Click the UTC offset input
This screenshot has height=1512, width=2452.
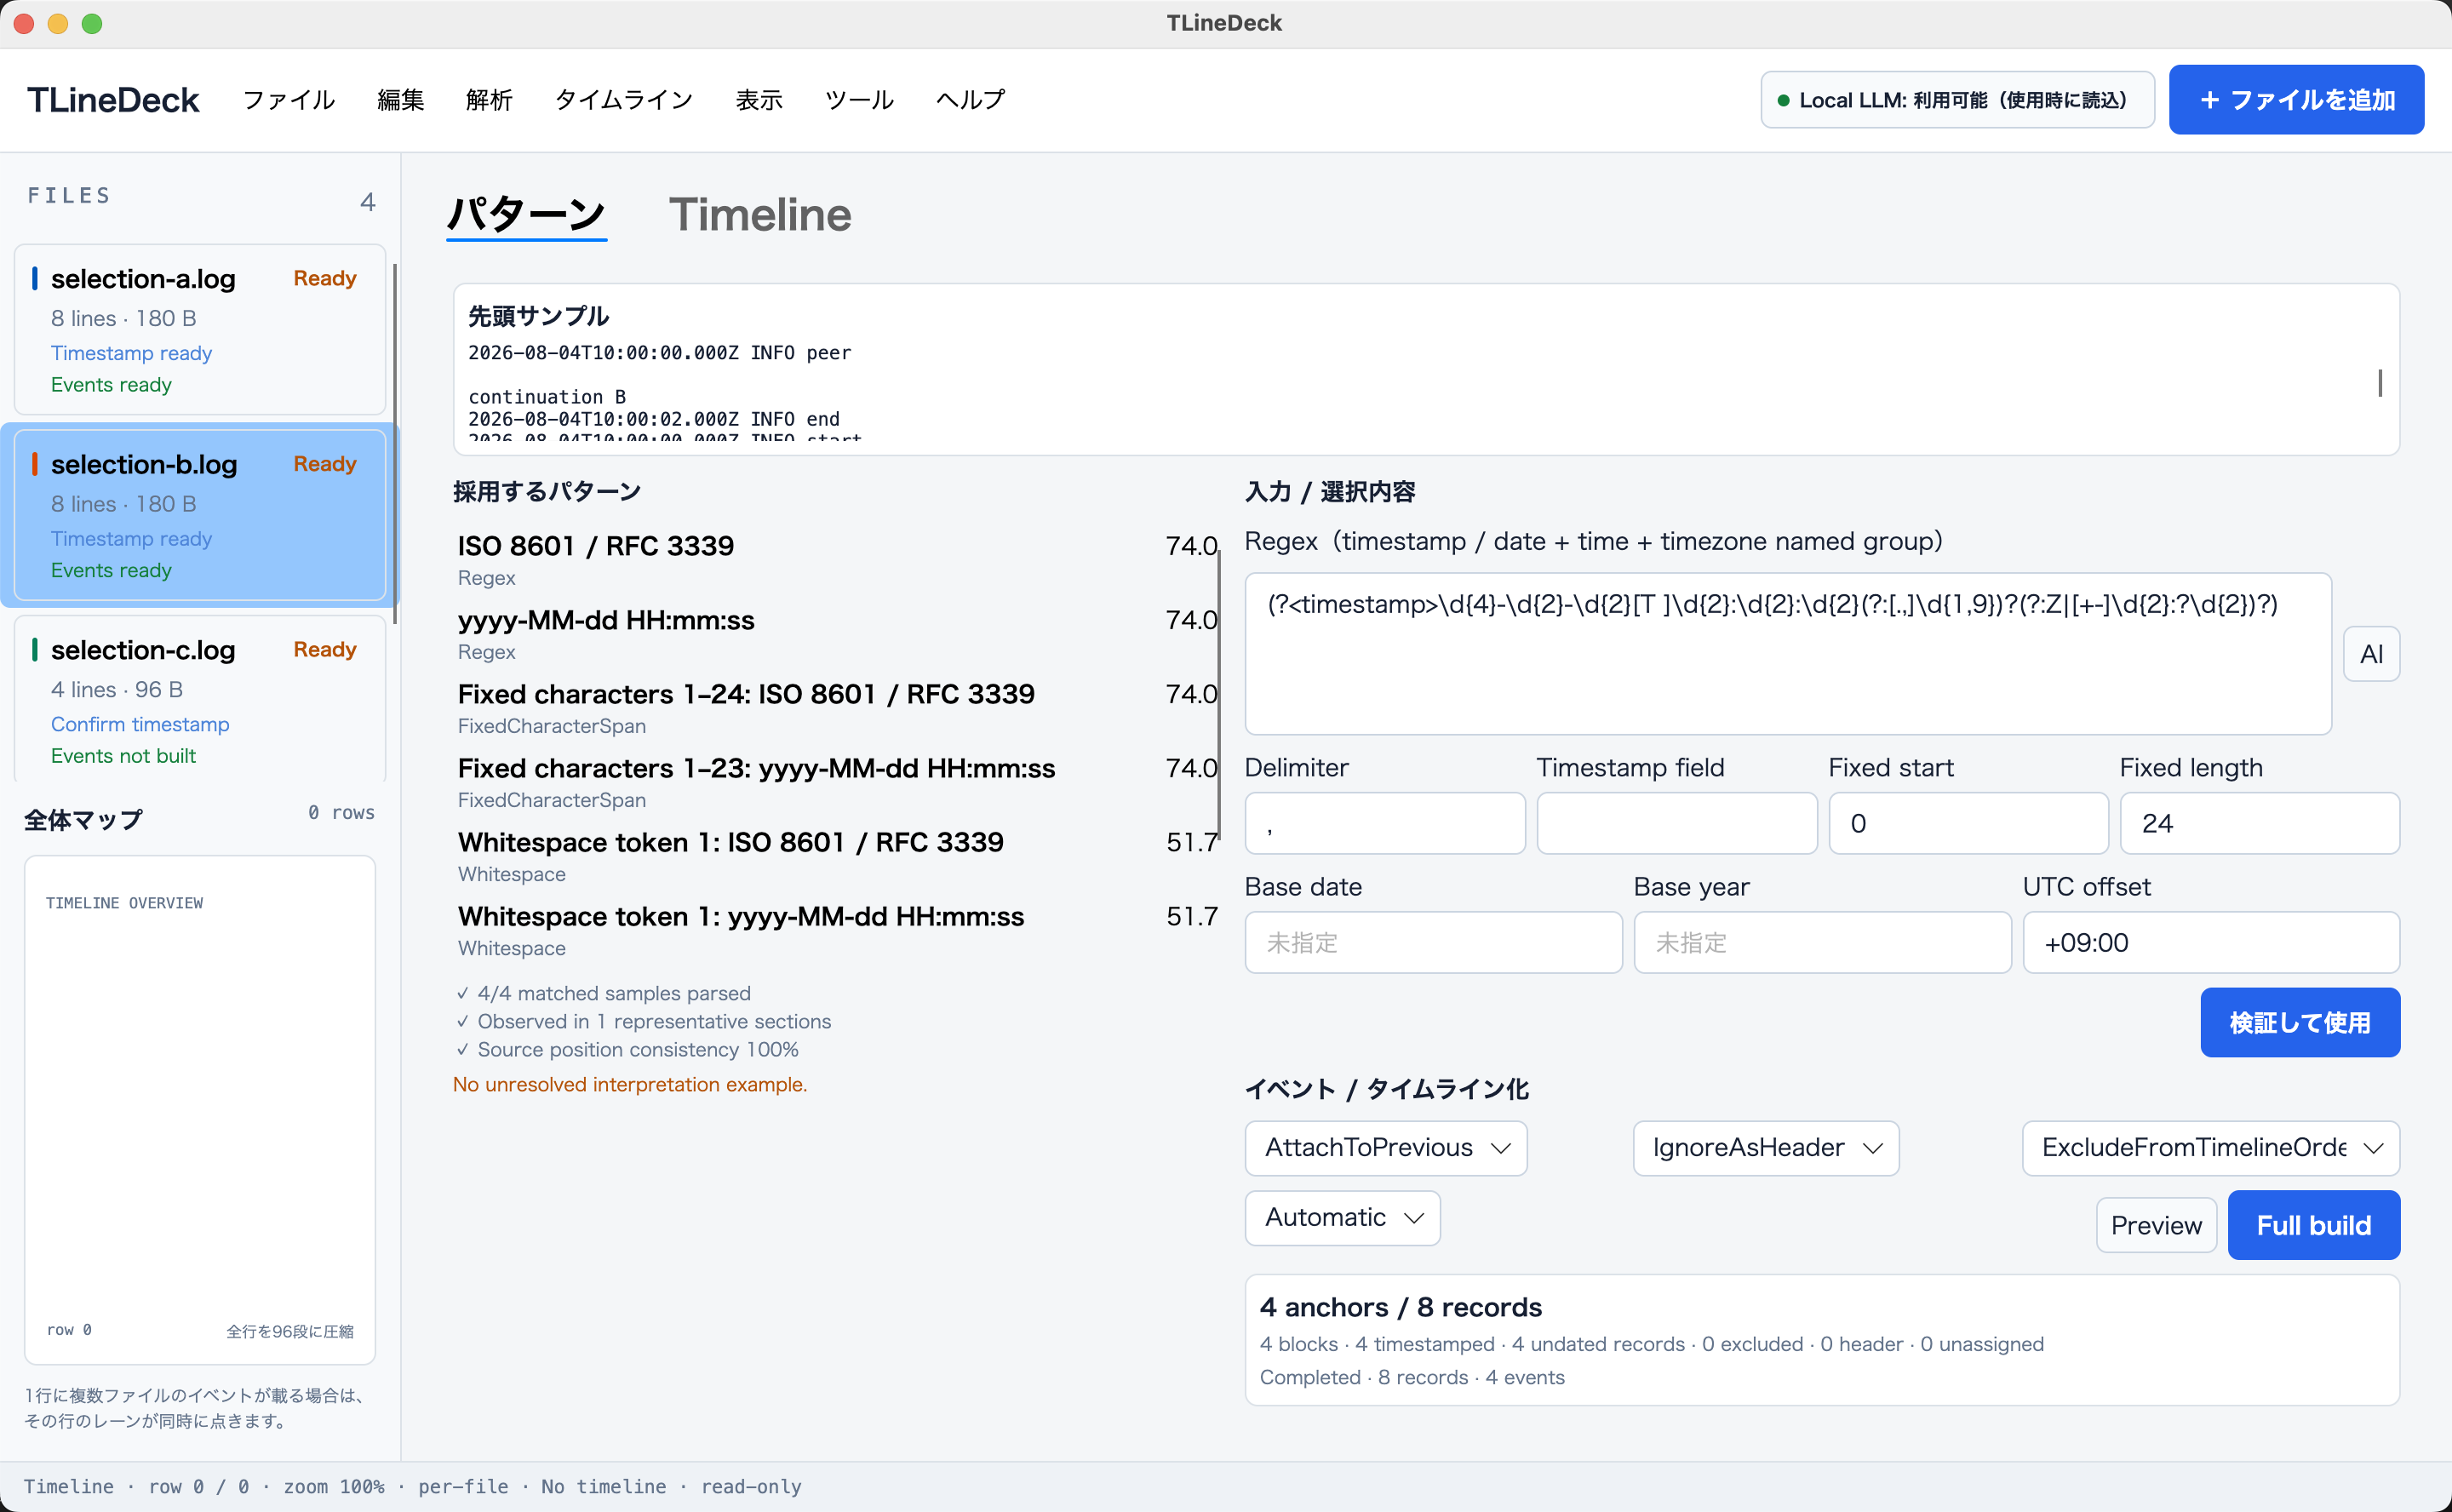[2211, 943]
